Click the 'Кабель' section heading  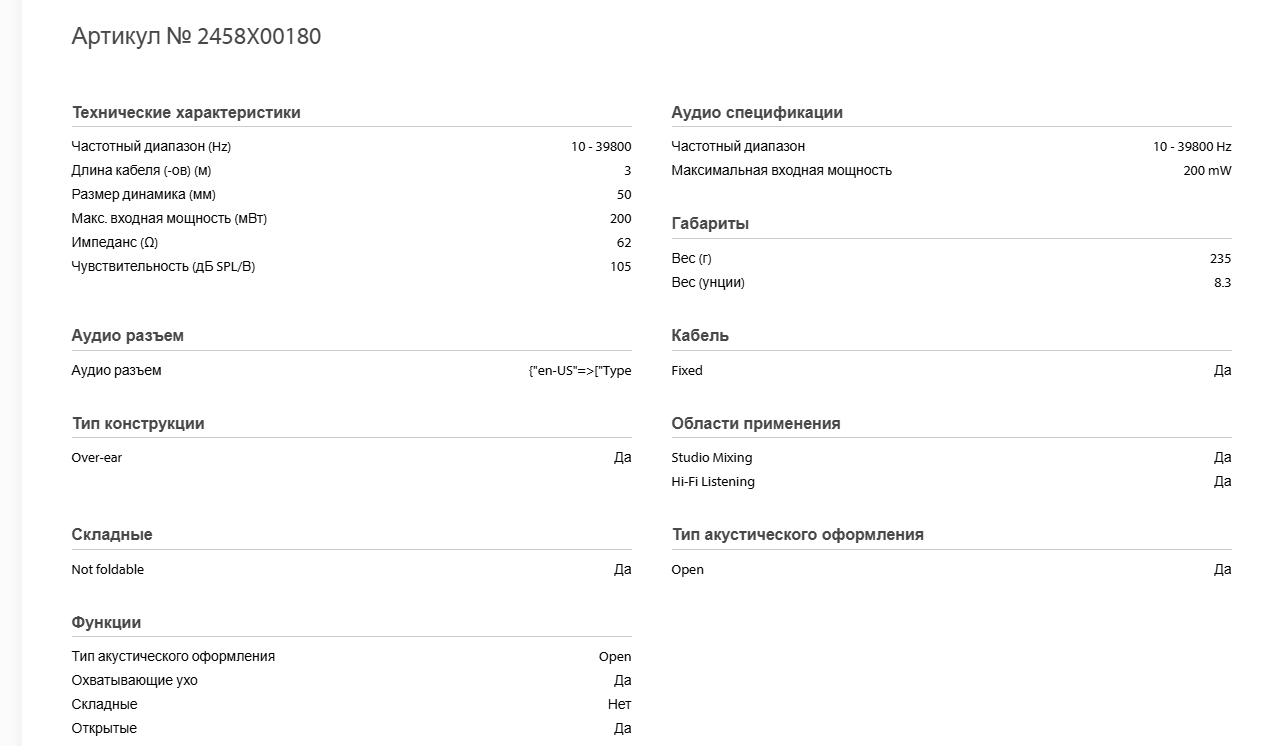700,336
